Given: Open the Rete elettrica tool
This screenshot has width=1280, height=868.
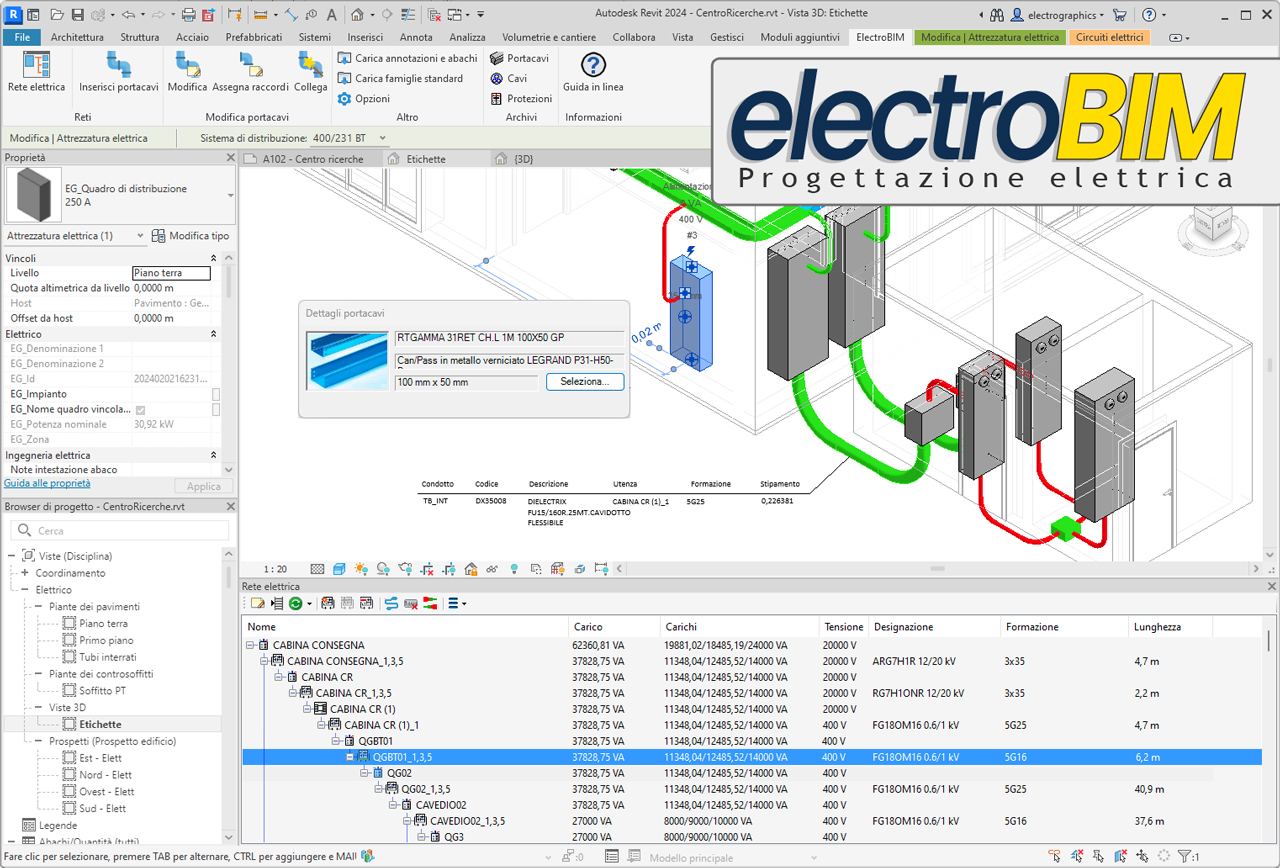Looking at the screenshot, I should [36, 73].
